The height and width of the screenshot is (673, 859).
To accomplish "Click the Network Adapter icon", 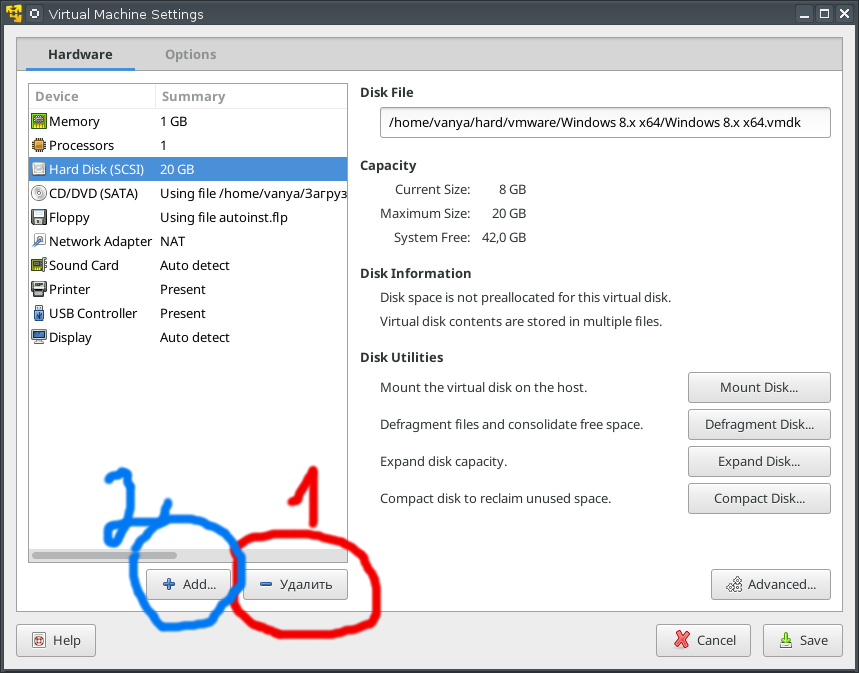I will pos(39,241).
